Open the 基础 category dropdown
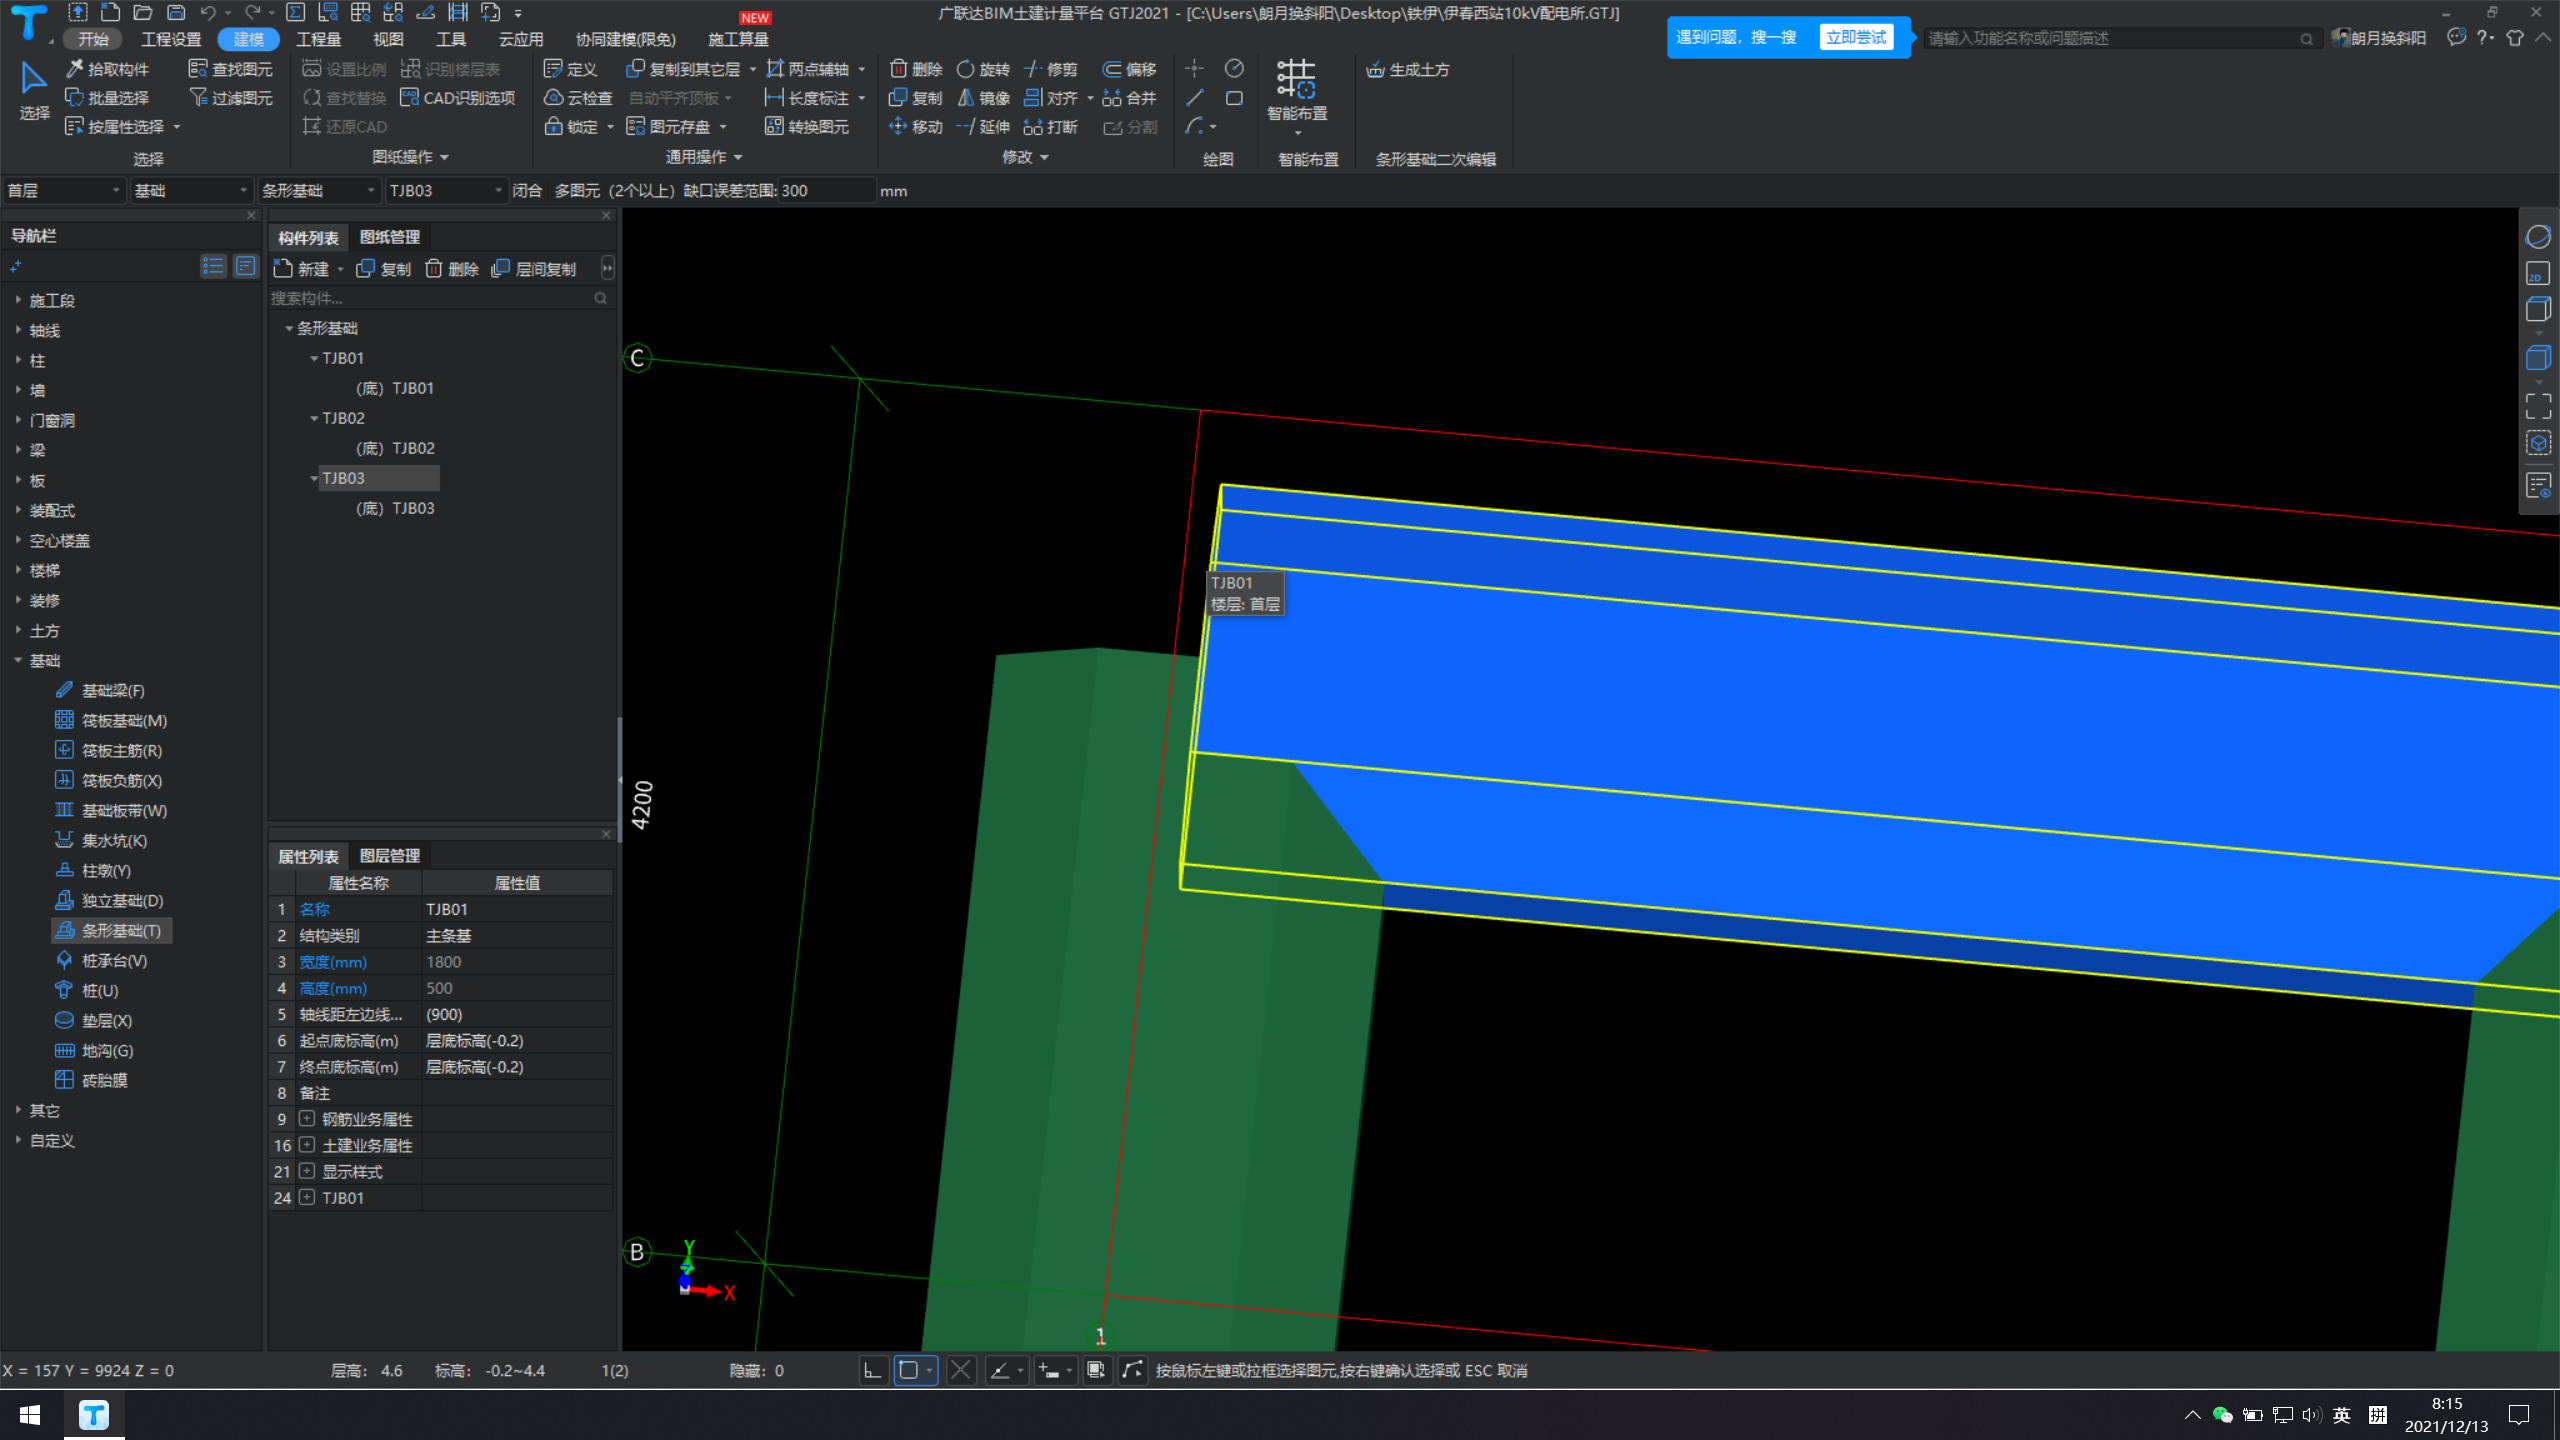 click(190, 190)
